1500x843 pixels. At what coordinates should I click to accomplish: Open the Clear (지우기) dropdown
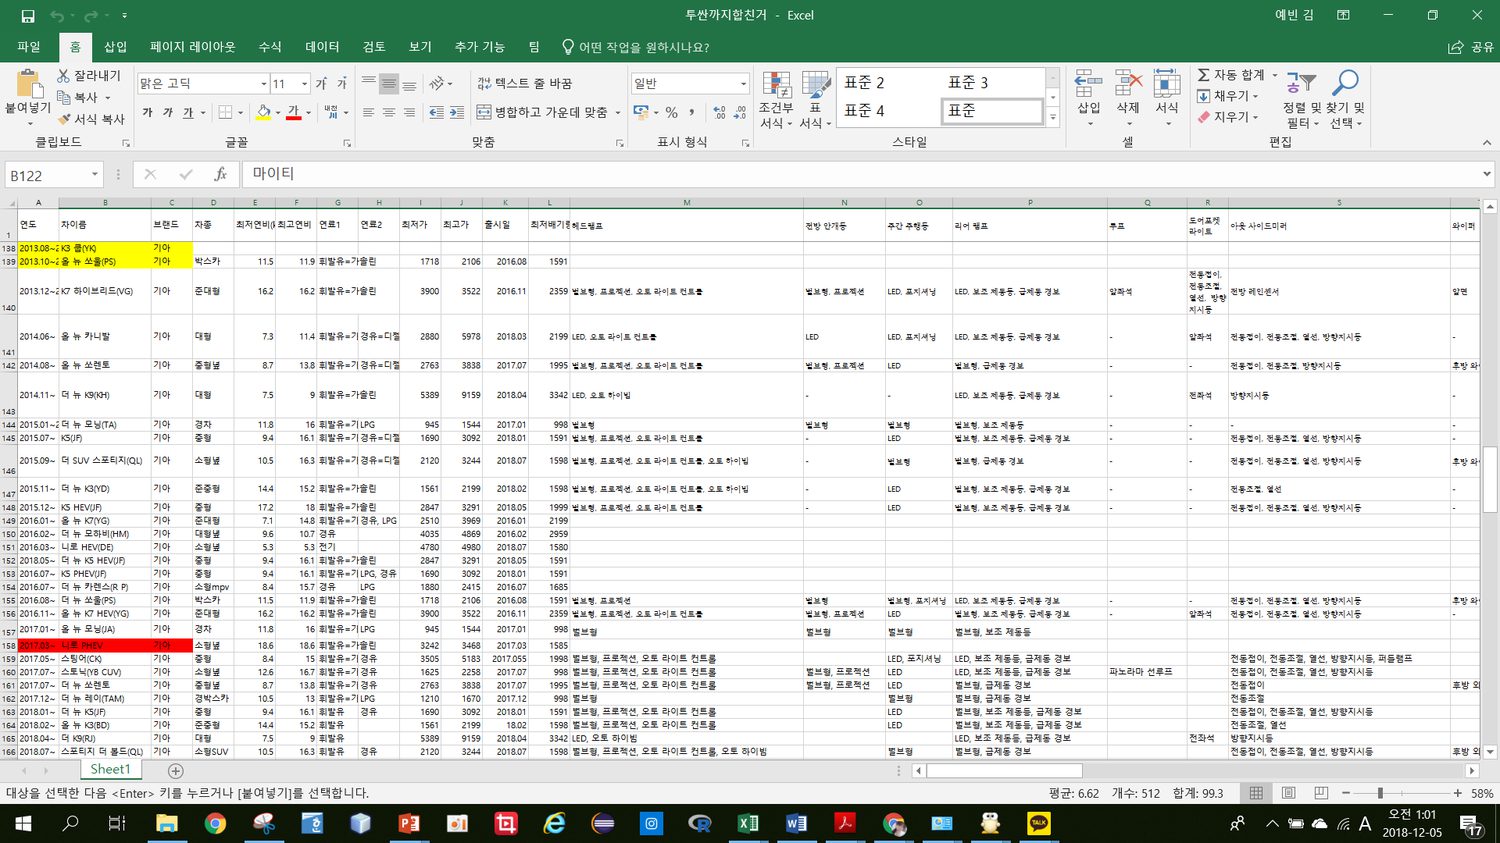point(1228,117)
